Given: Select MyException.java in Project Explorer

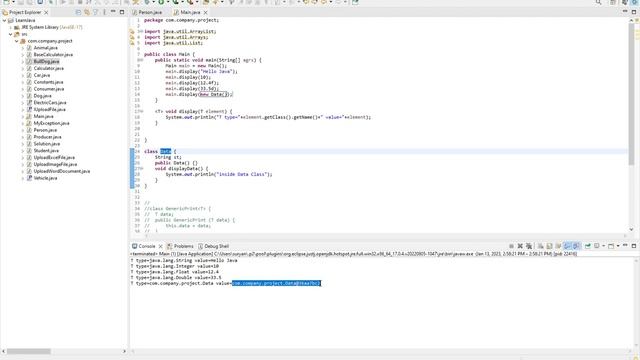Looking at the screenshot, I should (51, 123).
